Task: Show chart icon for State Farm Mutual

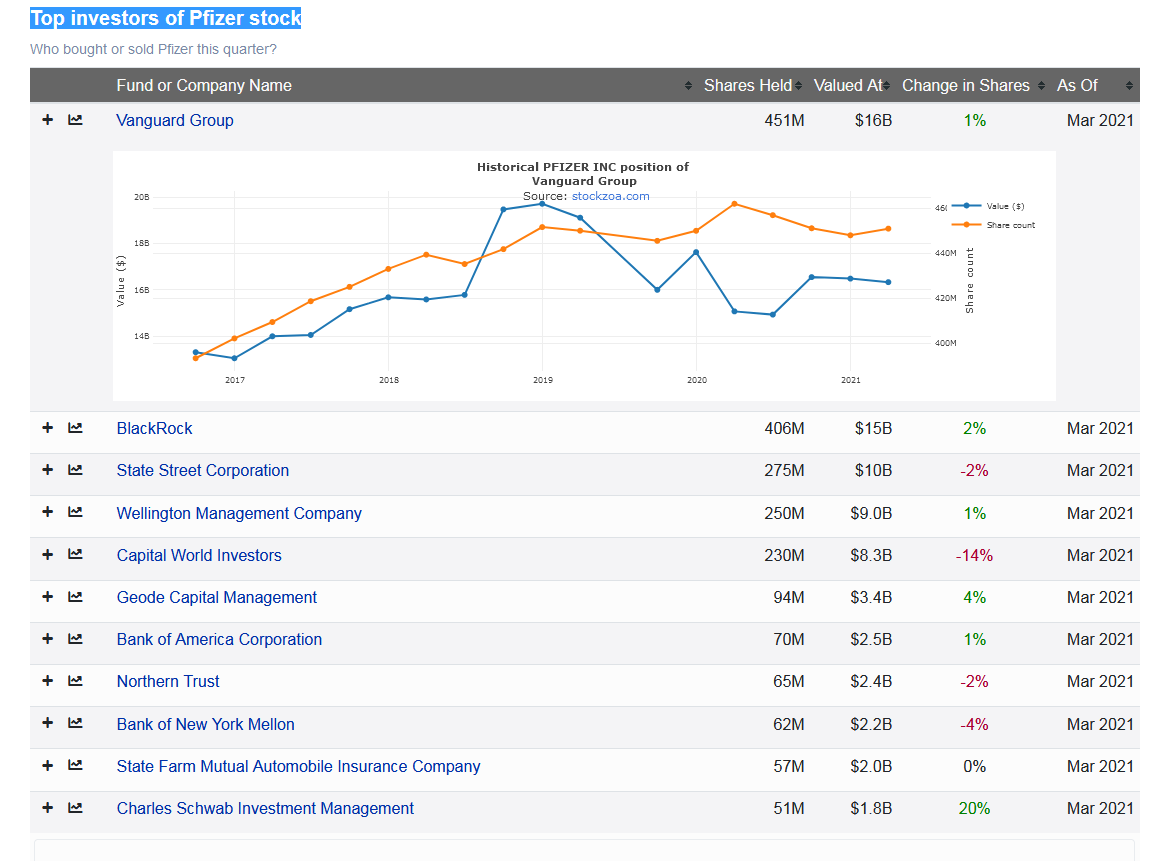Action: tap(75, 765)
